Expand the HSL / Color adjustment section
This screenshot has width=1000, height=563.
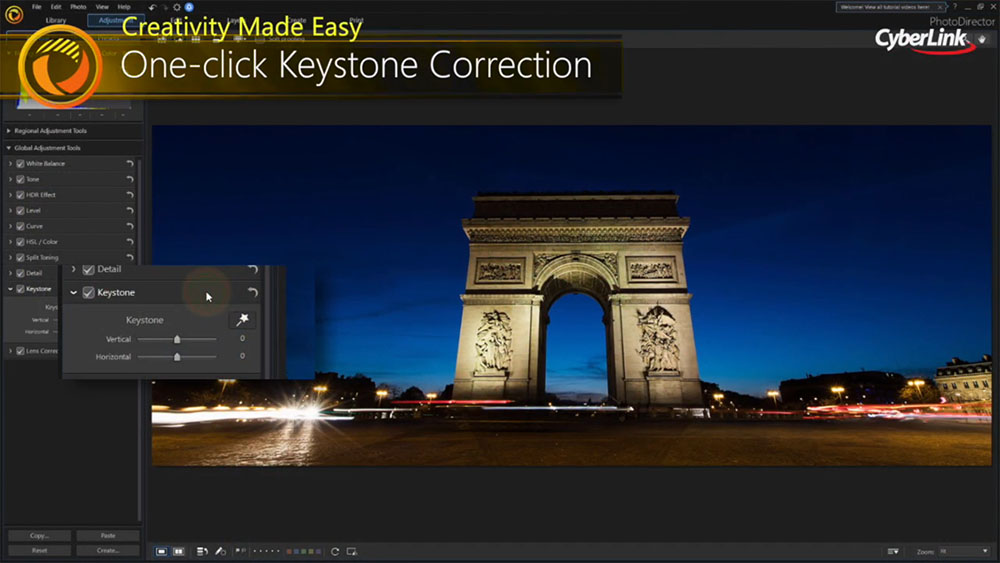tap(10, 242)
